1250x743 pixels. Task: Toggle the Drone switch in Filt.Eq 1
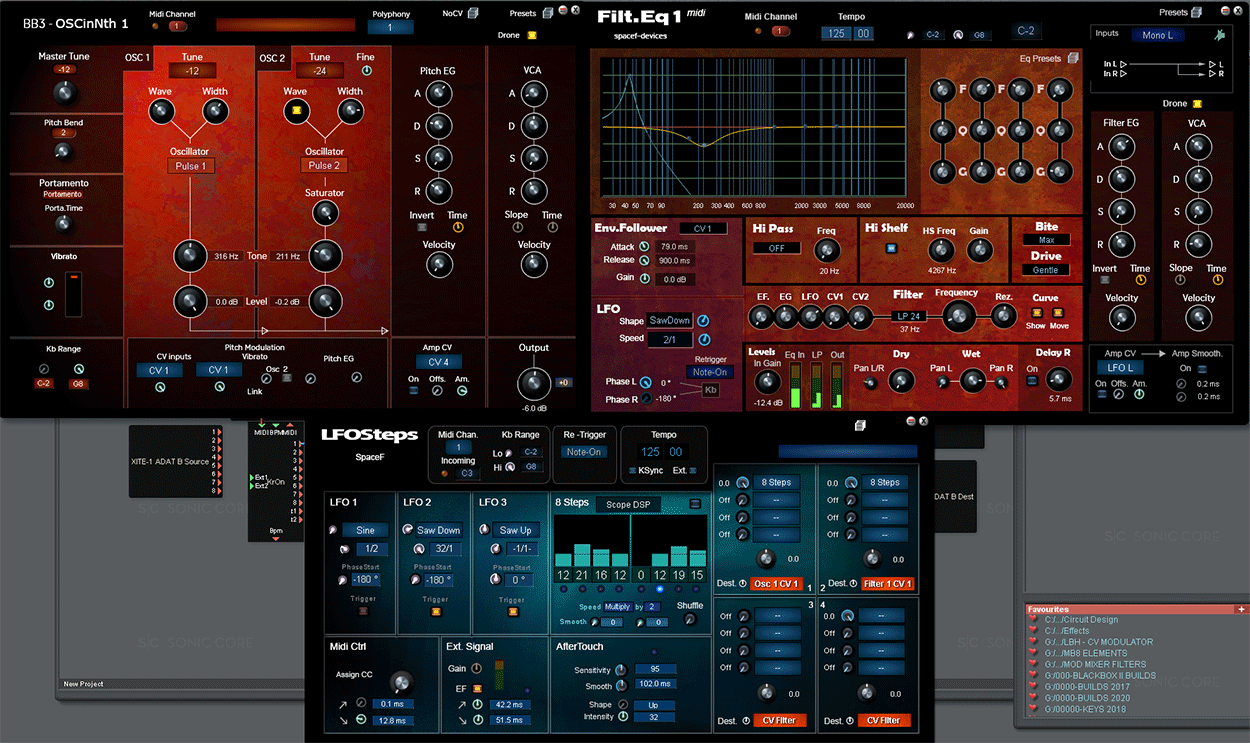(1197, 103)
